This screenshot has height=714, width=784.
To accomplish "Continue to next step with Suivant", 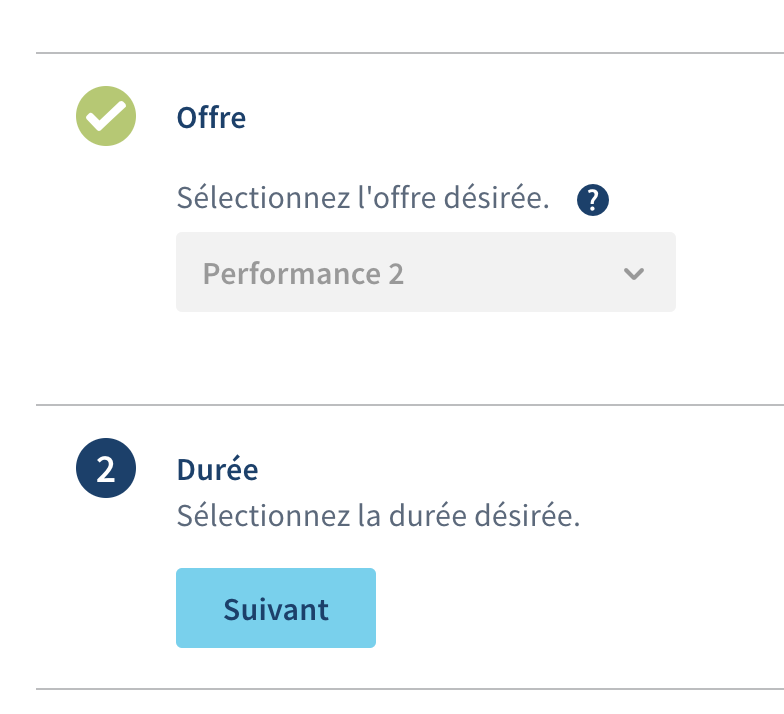I will [x=276, y=608].
